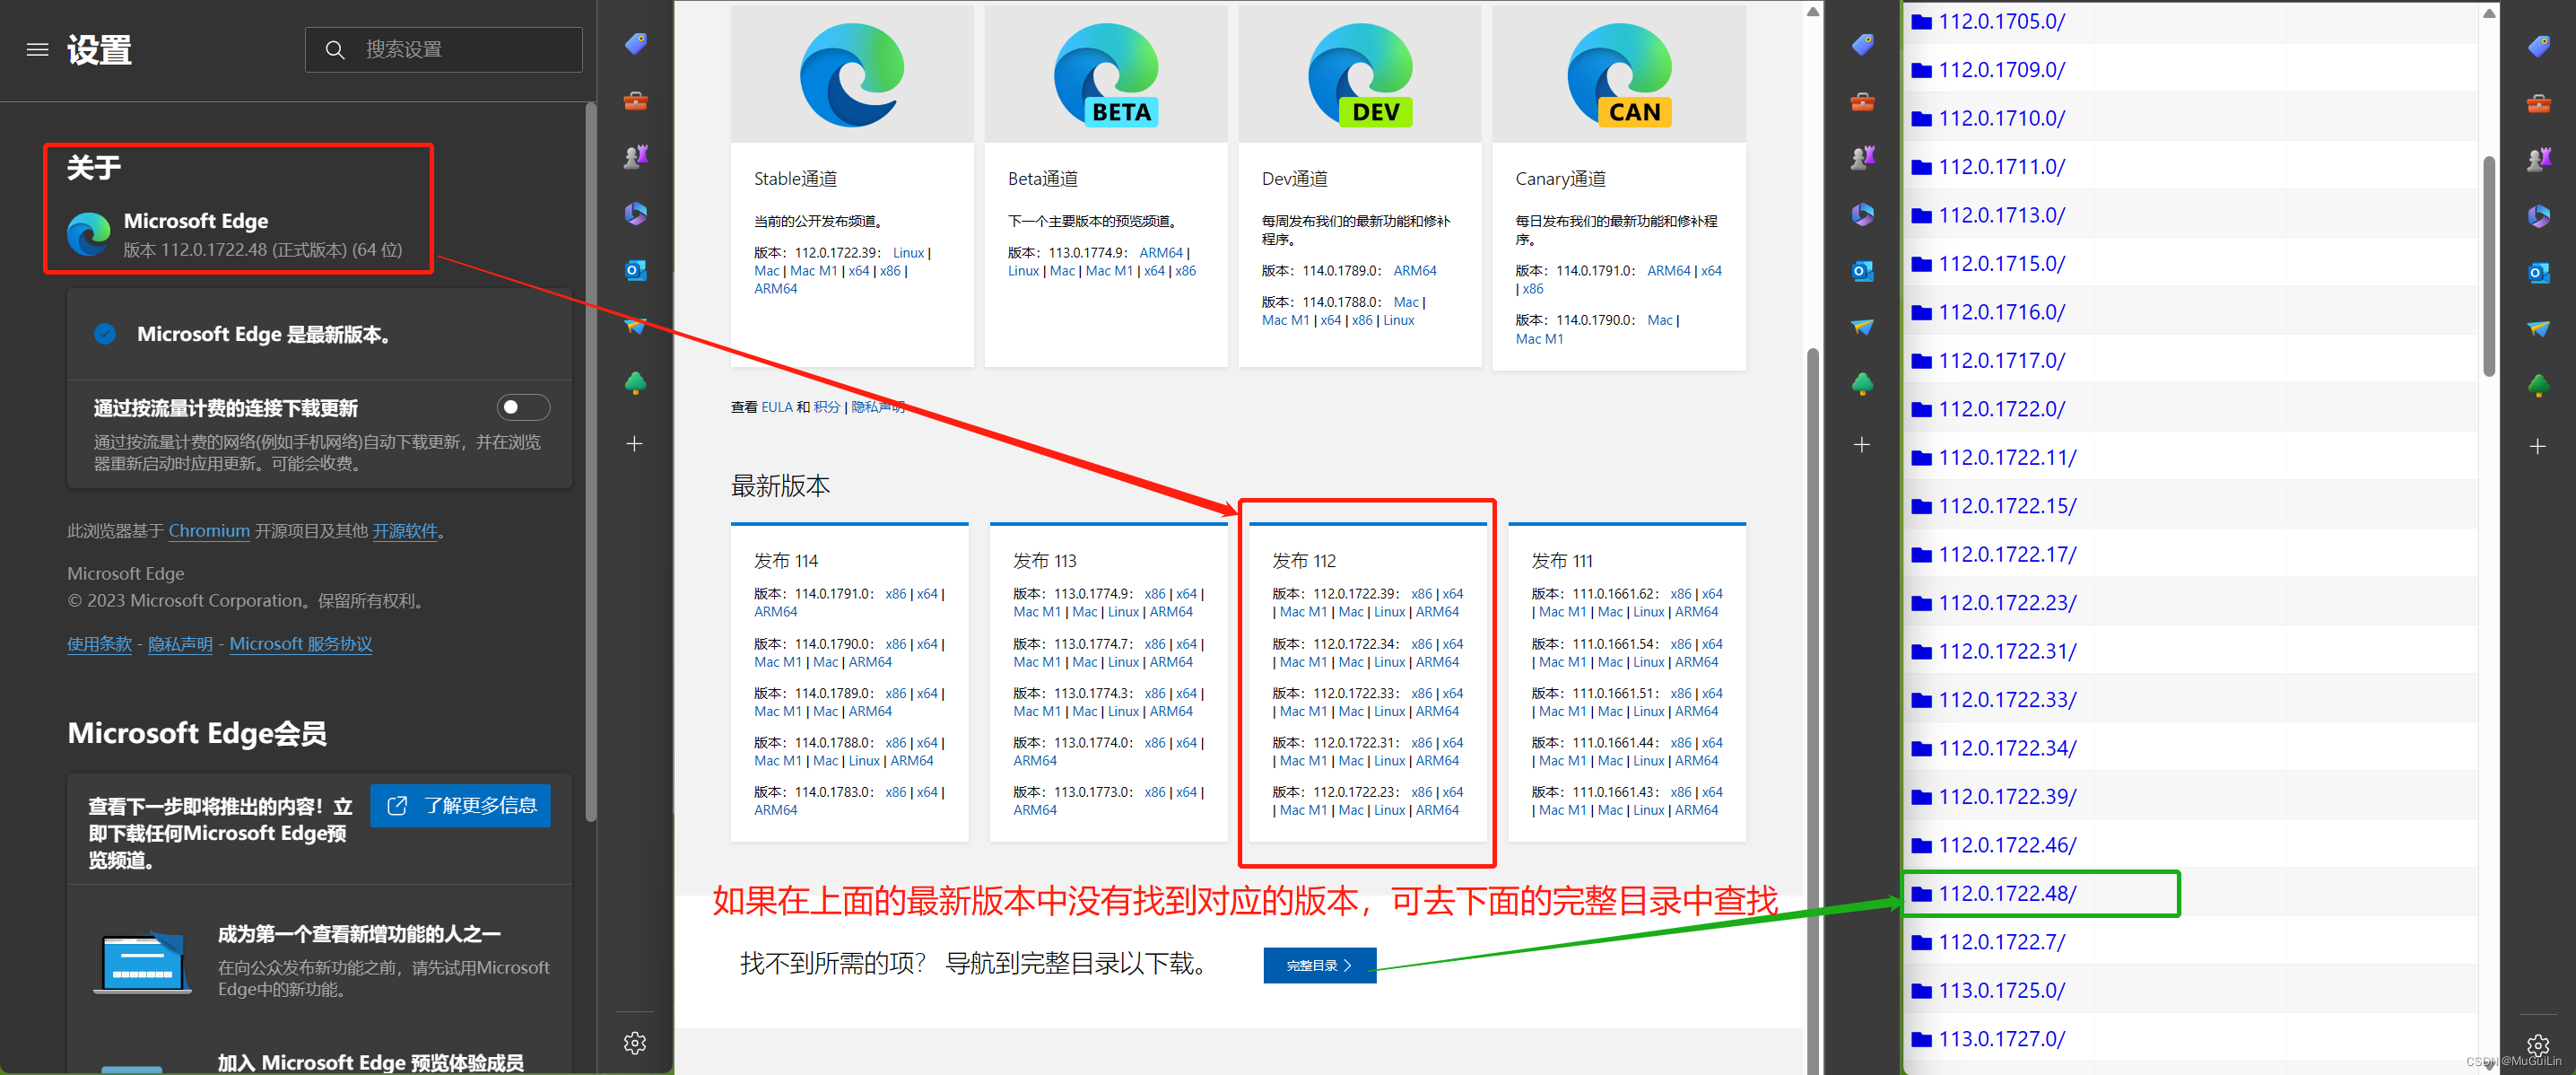
Task: Click plus add-app icon in download page sidebar
Action: pyautogui.click(x=1862, y=445)
